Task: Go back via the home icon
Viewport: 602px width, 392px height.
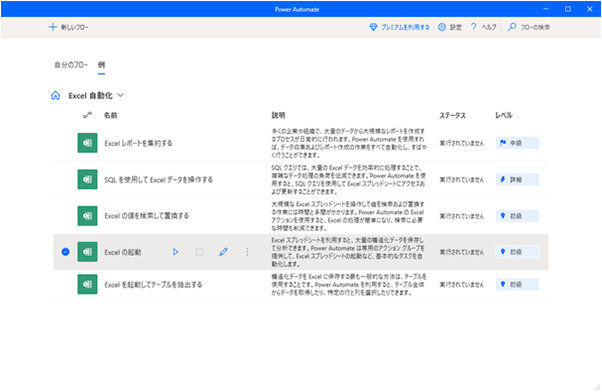Action: click(56, 96)
